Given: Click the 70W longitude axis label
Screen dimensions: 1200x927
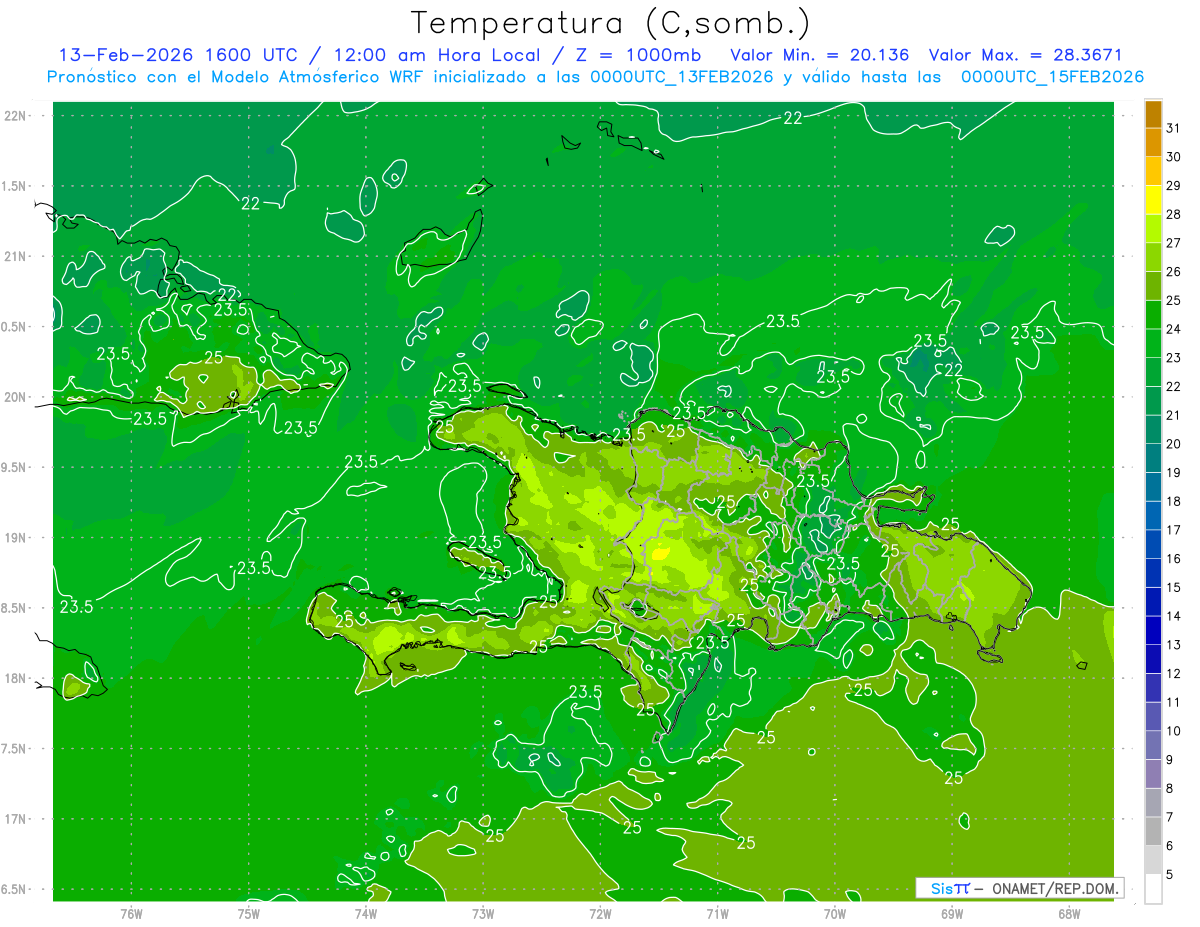Looking at the screenshot, I should [835, 914].
